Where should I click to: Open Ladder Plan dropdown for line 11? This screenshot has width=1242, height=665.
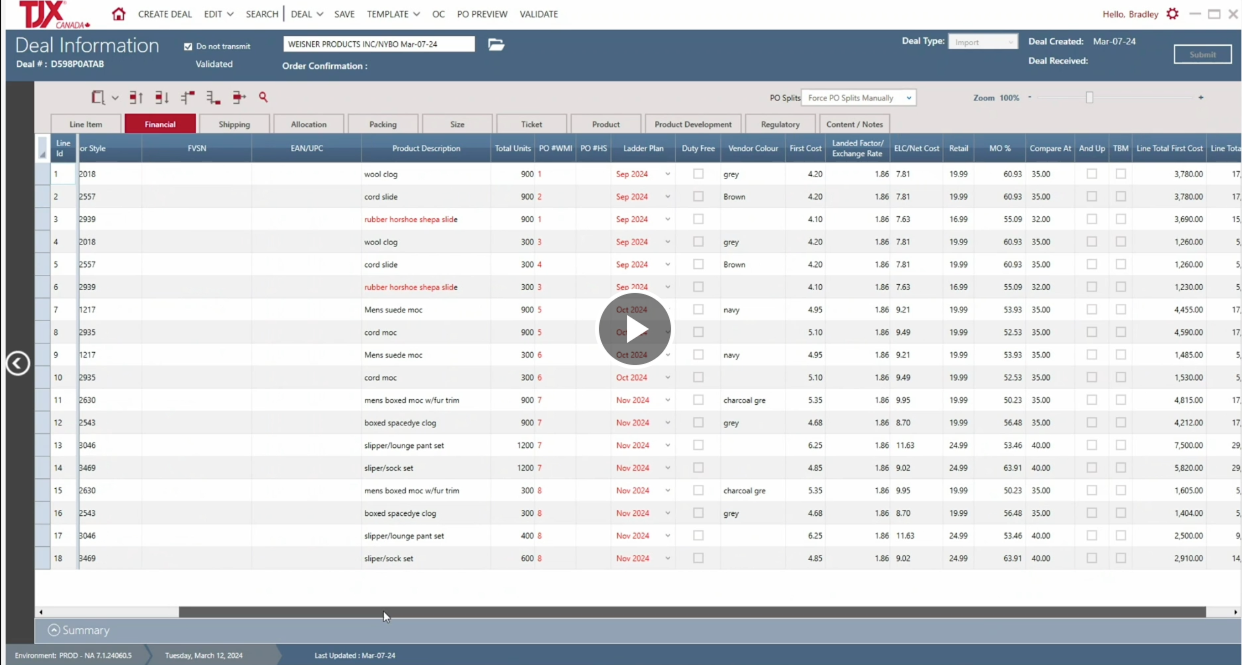pos(668,400)
